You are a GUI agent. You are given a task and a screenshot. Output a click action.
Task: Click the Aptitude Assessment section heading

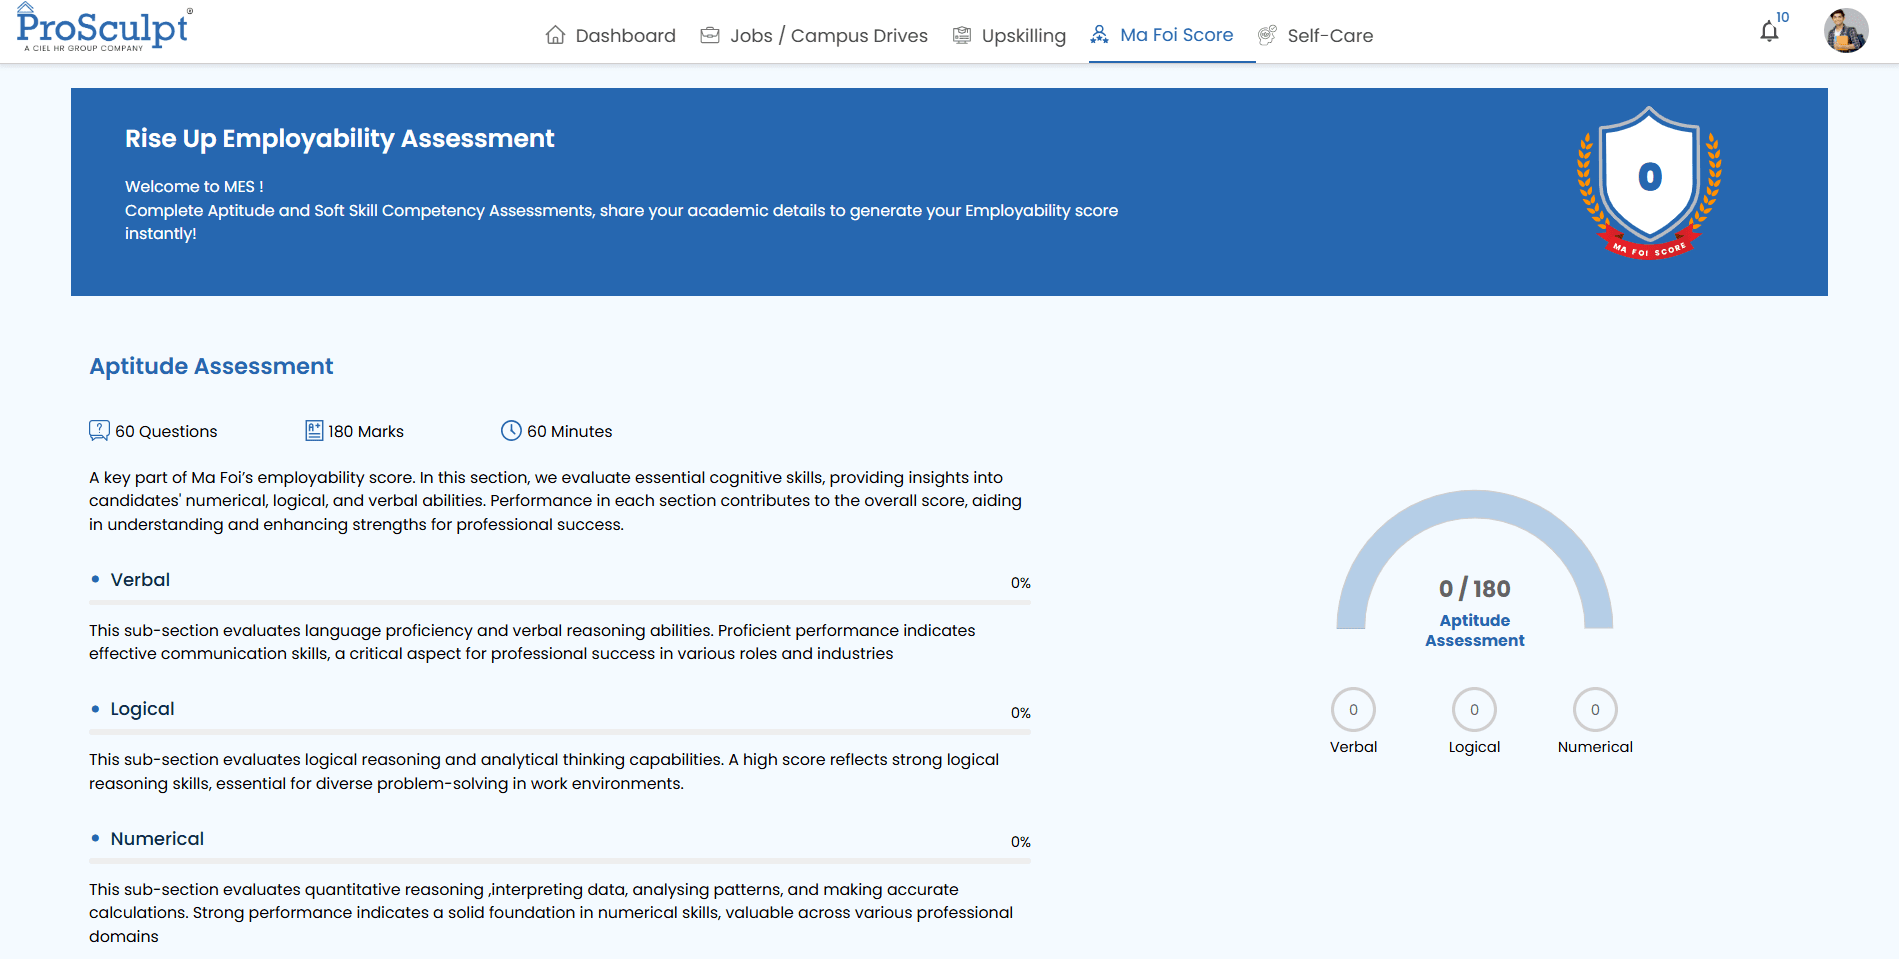[x=211, y=366]
